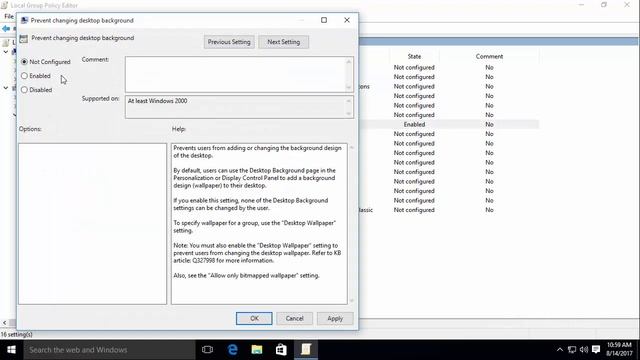The width and height of the screenshot is (640, 360).
Task: Click the policy setting icon beside the heading
Action: click(24, 39)
